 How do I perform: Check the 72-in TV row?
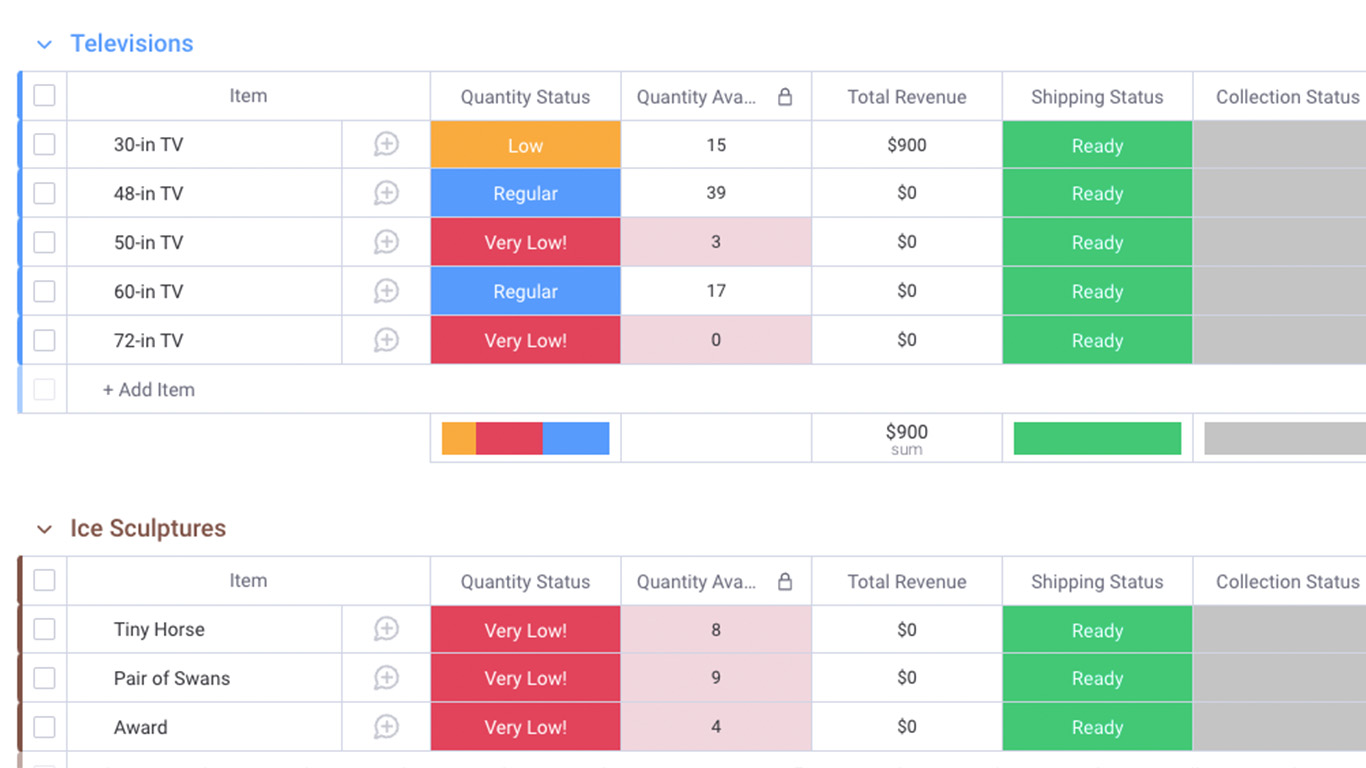tap(44, 340)
